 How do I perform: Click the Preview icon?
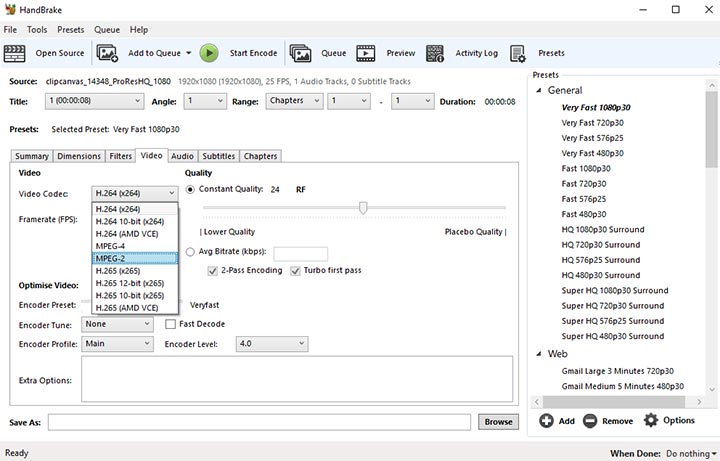point(366,53)
